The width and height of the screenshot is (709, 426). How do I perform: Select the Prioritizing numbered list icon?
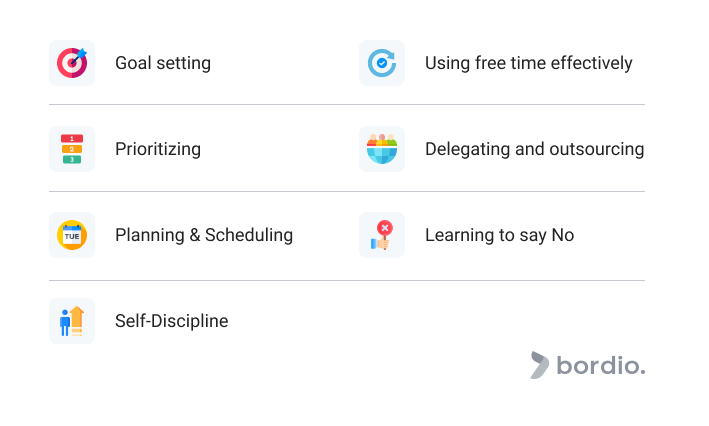click(72, 149)
